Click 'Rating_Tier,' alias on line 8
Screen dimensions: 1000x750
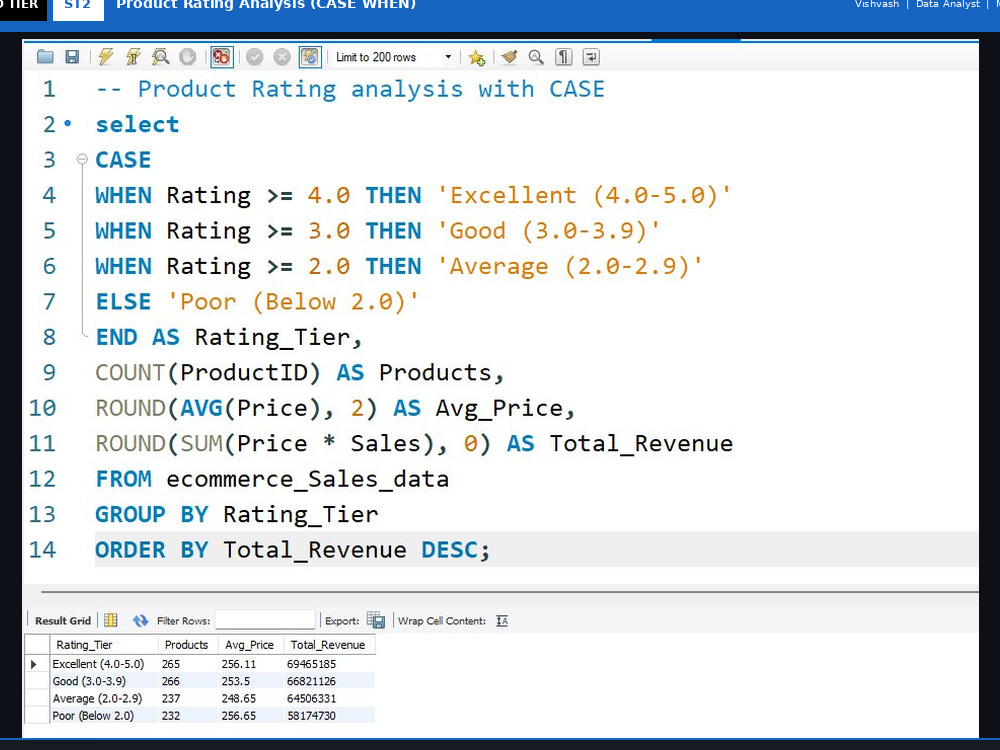[x=279, y=337]
